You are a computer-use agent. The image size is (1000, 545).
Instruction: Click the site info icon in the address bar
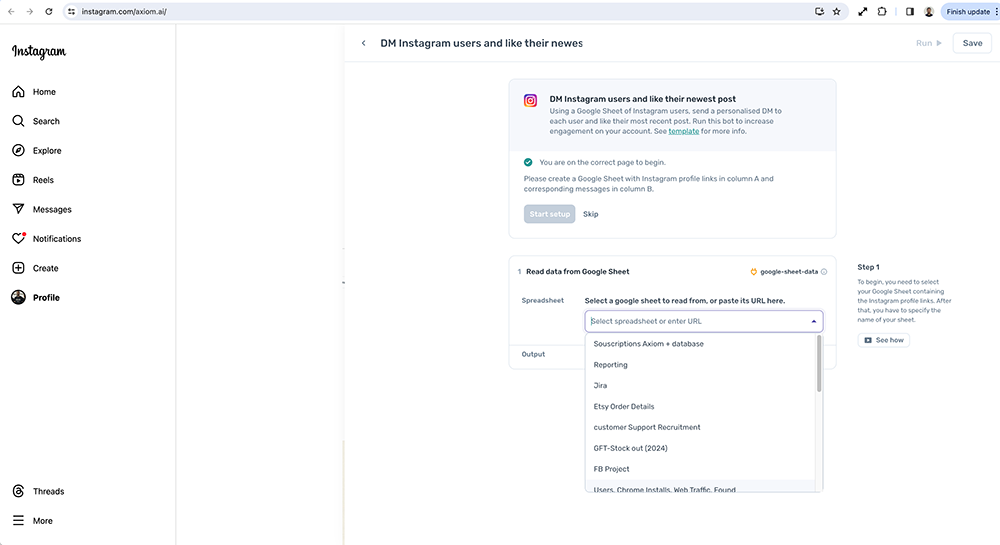71,11
